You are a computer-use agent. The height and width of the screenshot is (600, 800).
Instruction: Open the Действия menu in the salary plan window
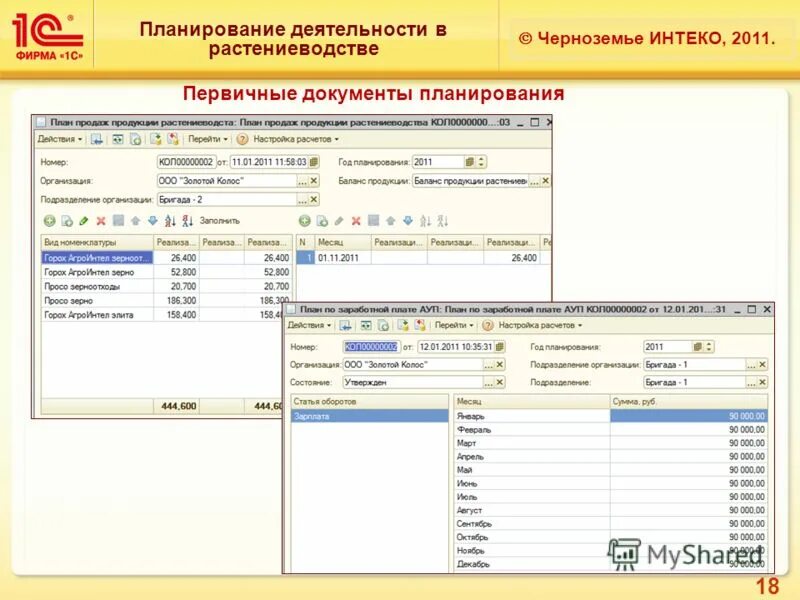click(308, 324)
